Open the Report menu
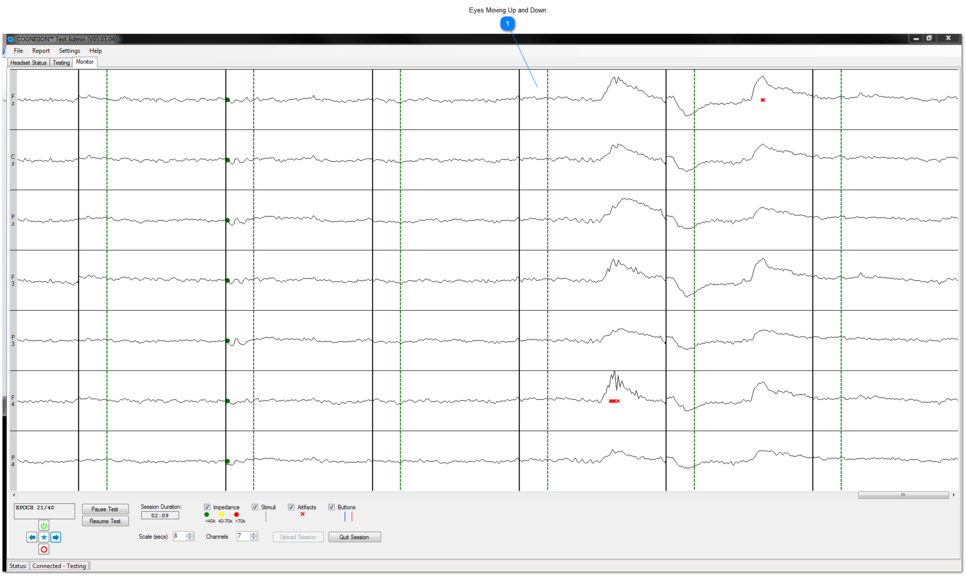 (40, 51)
